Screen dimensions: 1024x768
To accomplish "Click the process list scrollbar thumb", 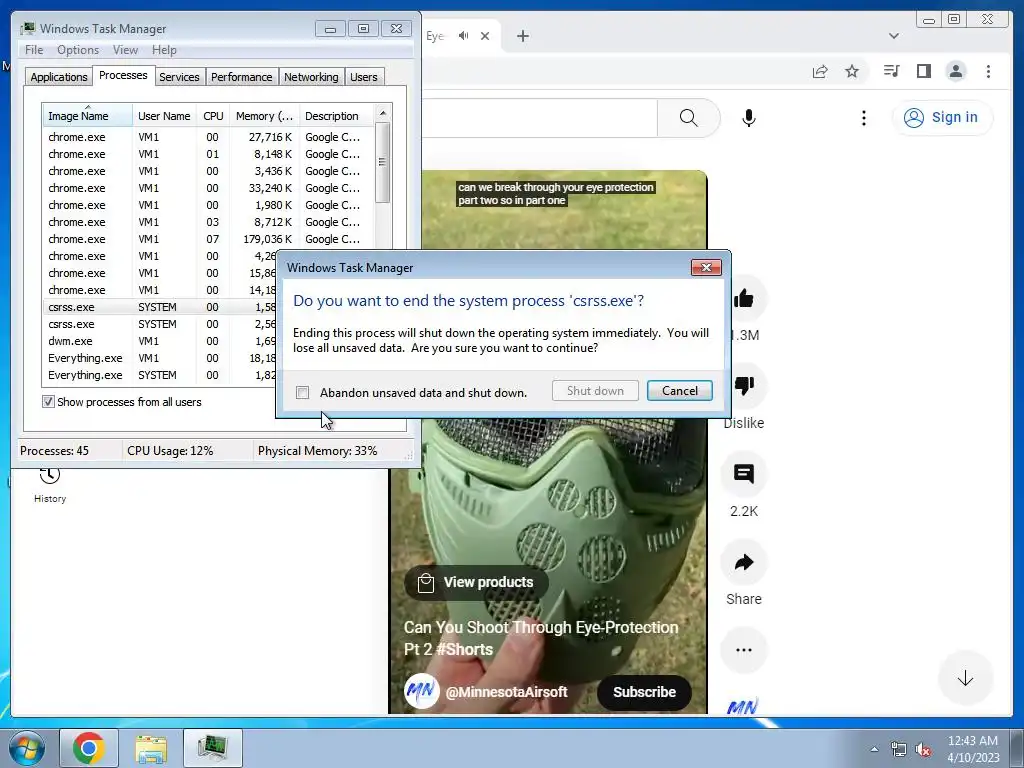I will [383, 163].
